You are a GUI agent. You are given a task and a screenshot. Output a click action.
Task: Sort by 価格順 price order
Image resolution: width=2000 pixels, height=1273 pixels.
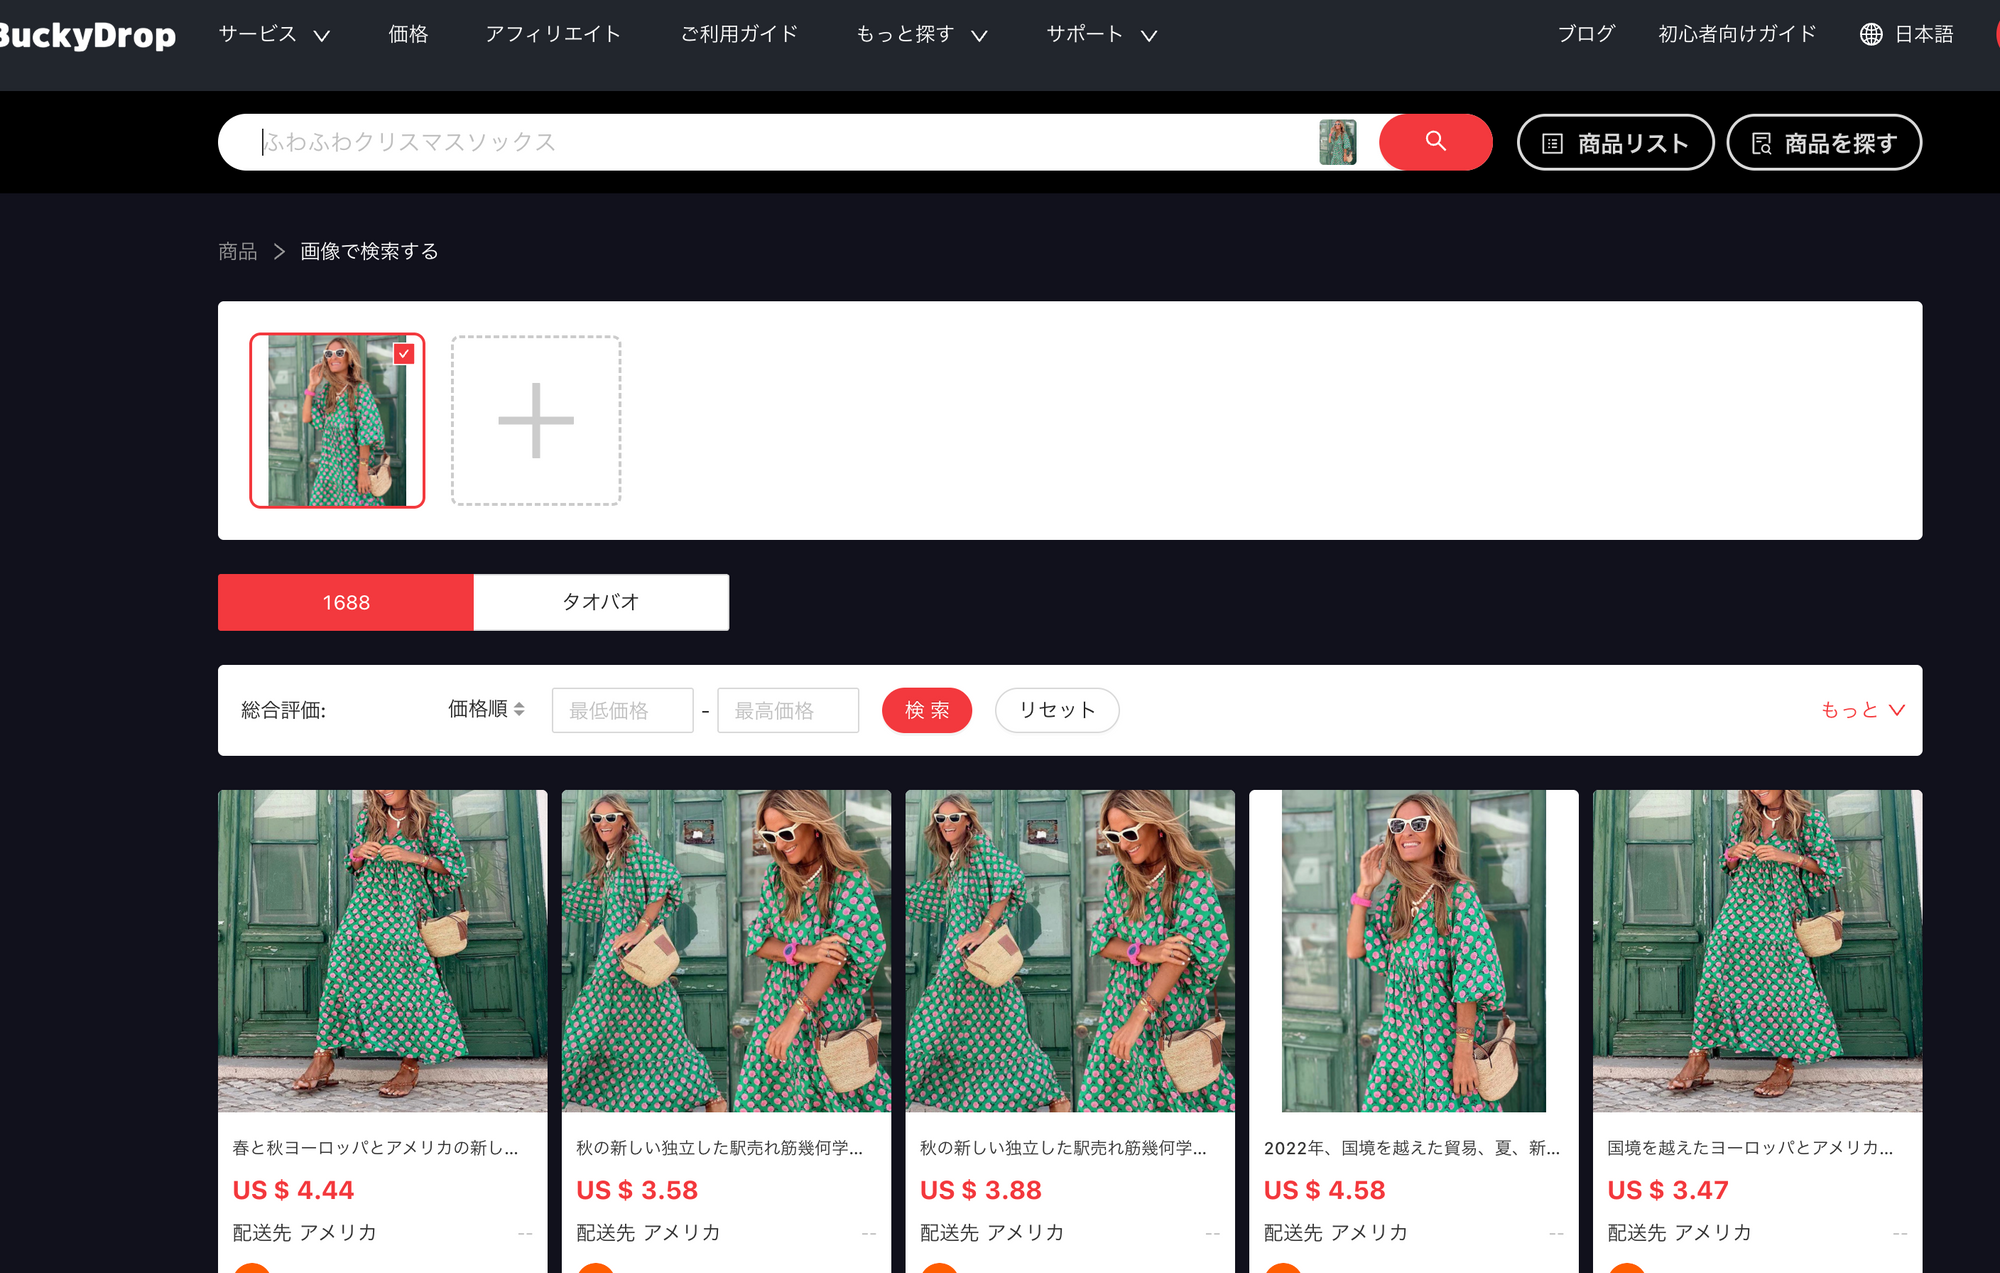pos(486,709)
